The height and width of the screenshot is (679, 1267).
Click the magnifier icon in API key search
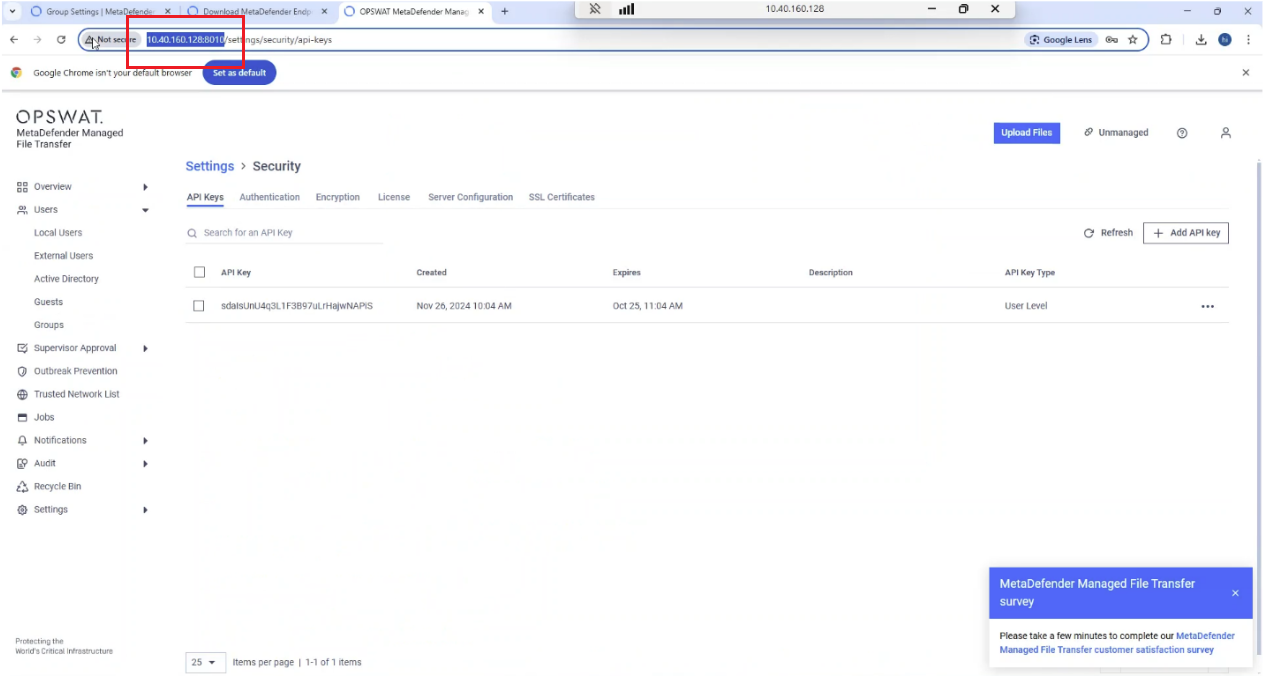(x=191, y=233)
